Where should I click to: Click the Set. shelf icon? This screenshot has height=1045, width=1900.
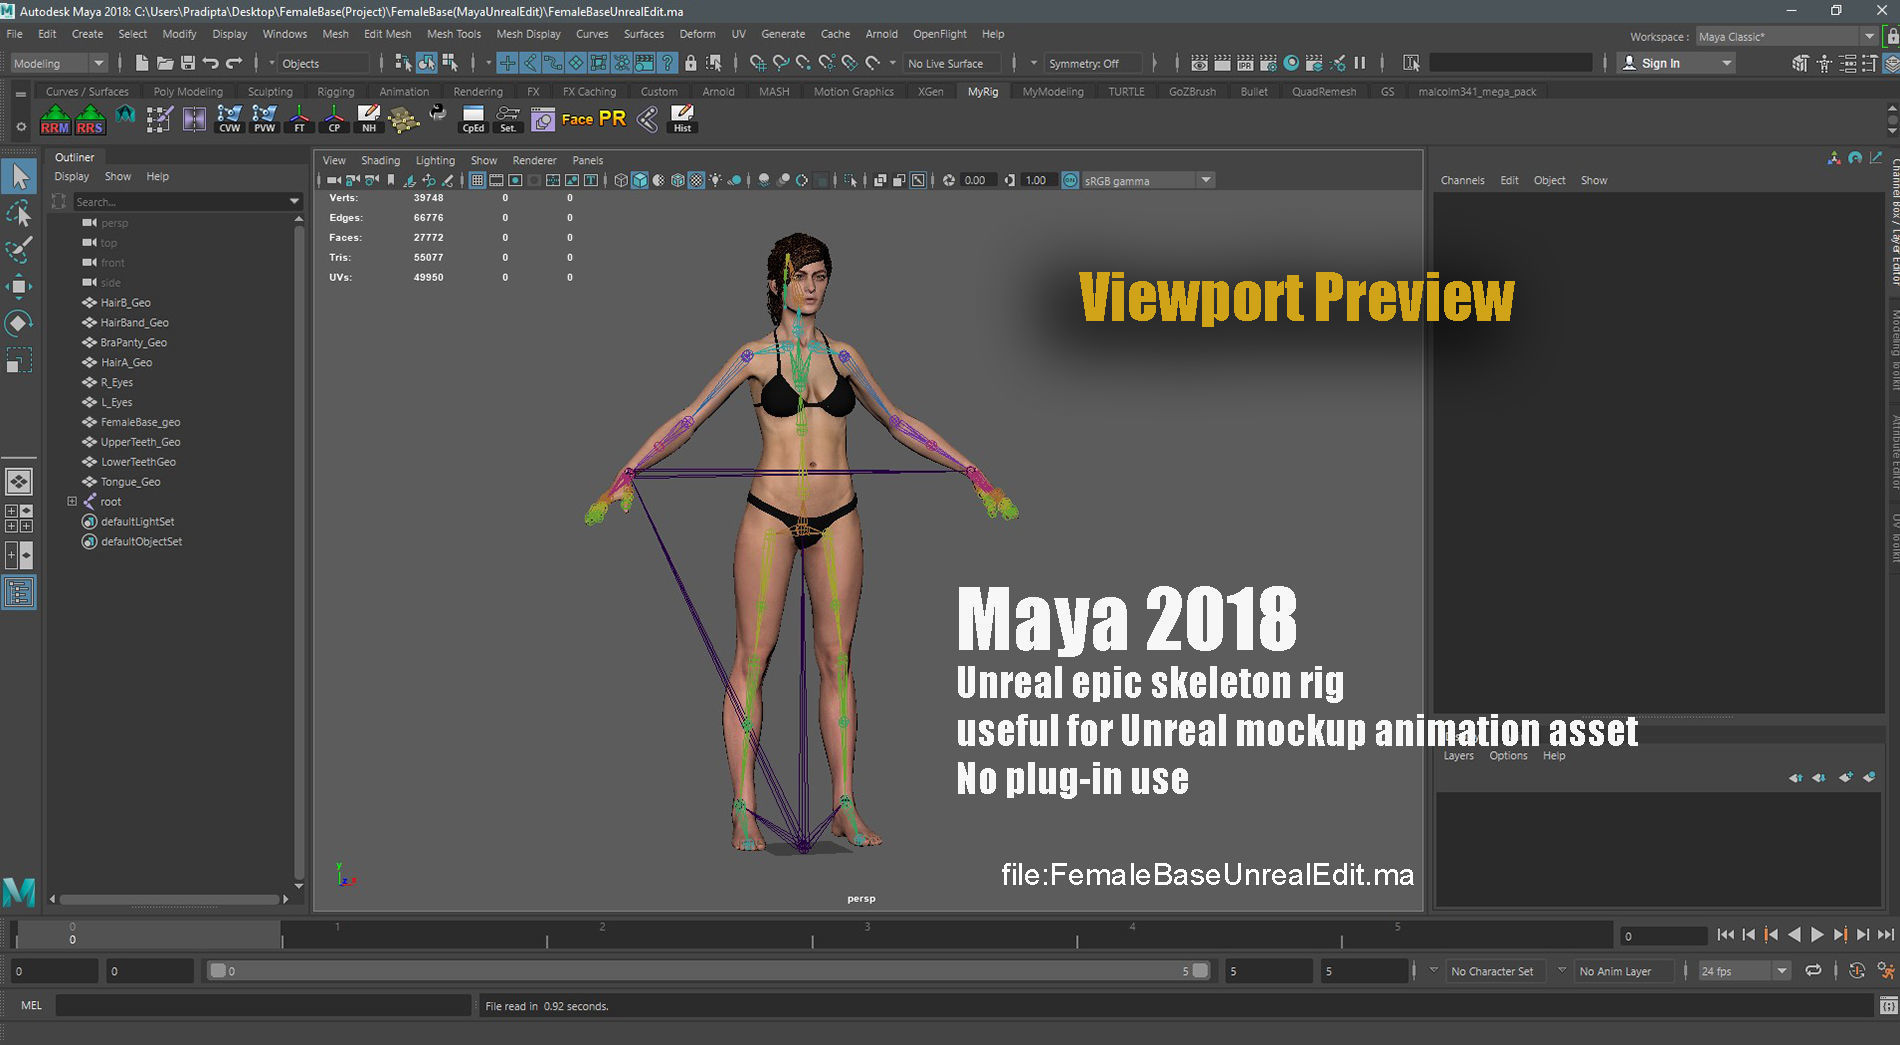pyautogui.click(x=508, y=120)
